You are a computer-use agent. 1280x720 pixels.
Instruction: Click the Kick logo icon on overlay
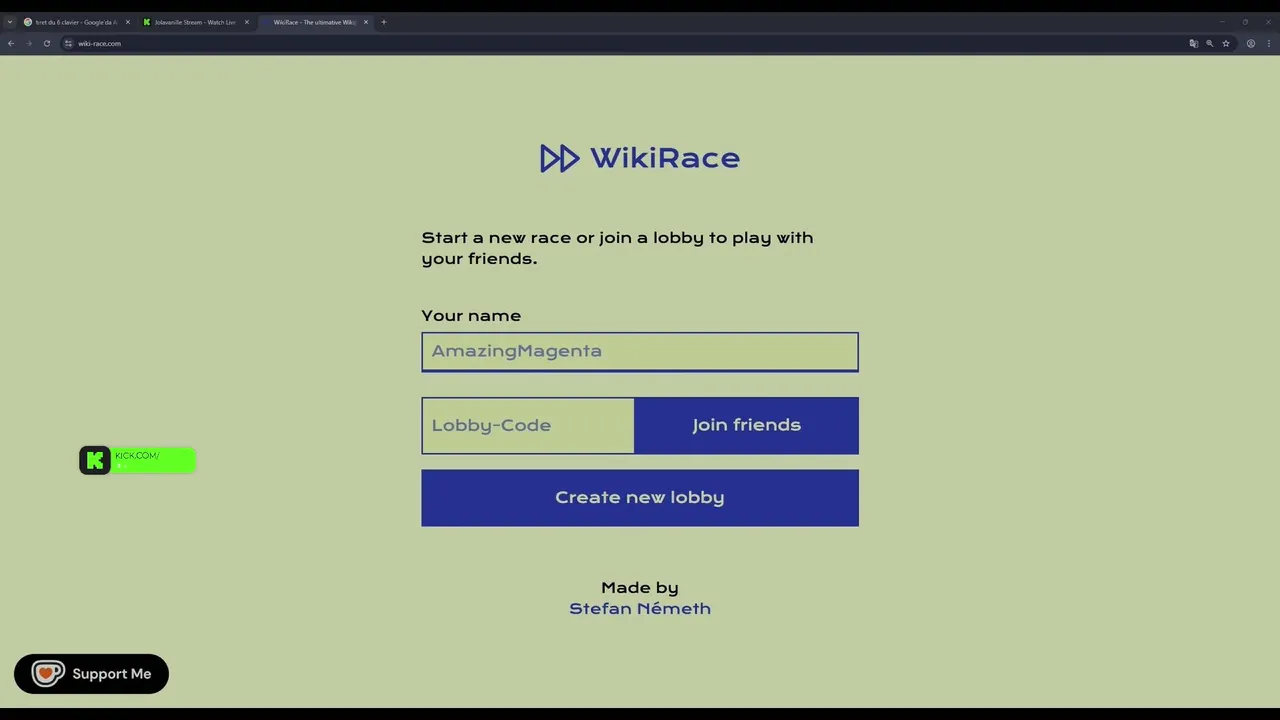[95, 460]
